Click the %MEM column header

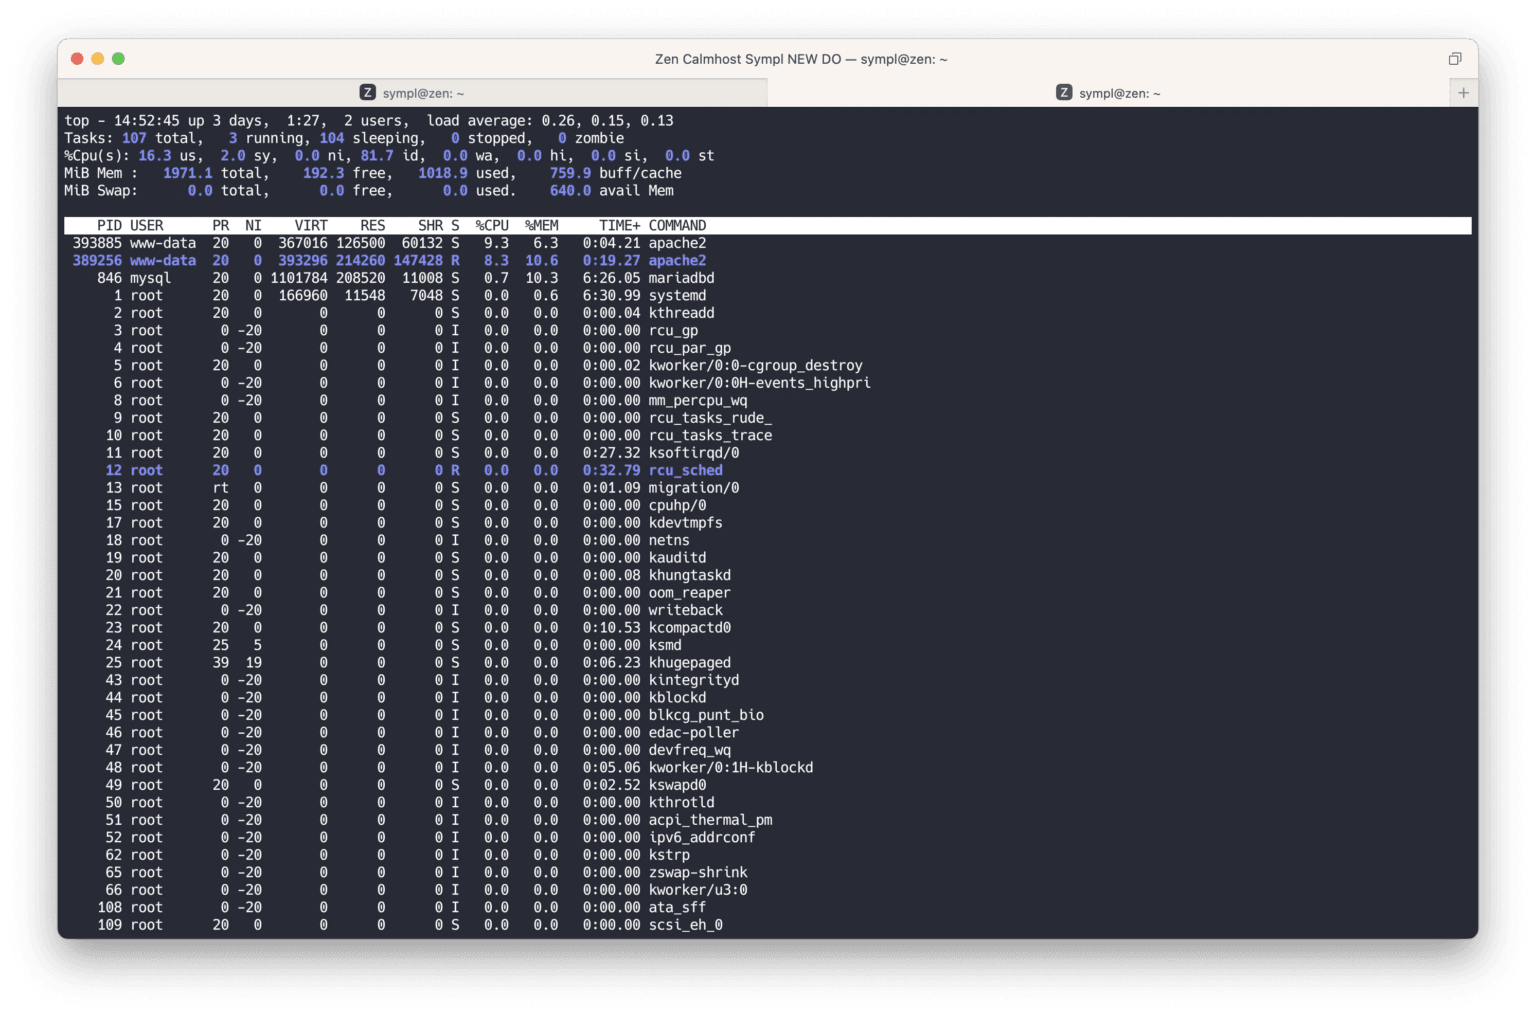543,225
